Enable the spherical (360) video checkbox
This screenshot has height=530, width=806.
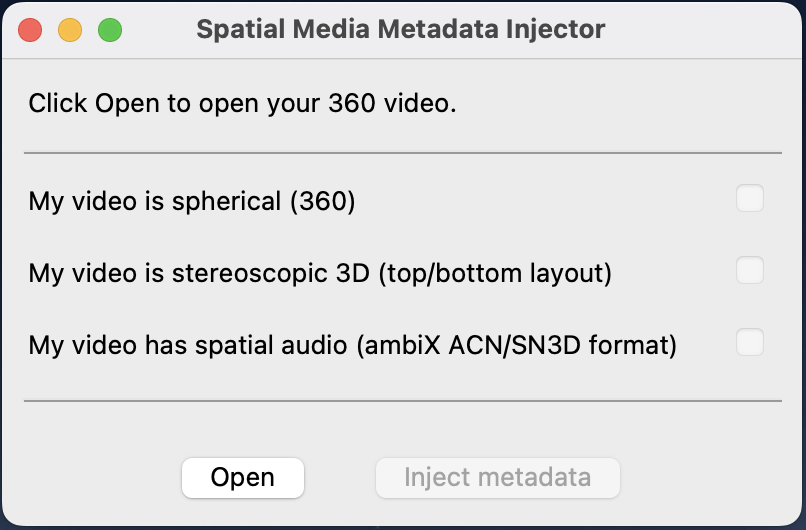coord(749,198)
